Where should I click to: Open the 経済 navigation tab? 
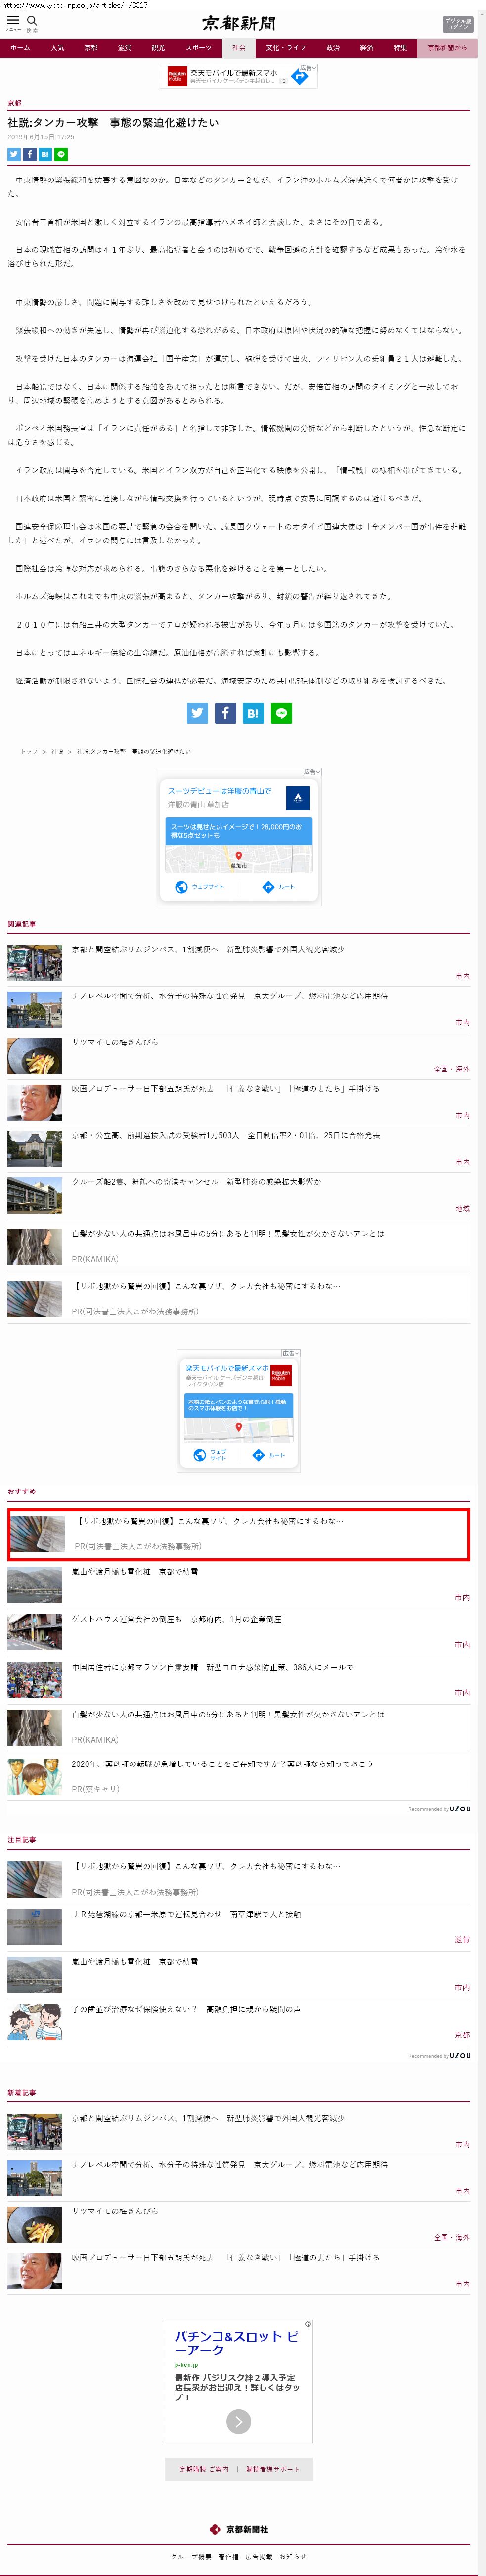pos(367,48)
